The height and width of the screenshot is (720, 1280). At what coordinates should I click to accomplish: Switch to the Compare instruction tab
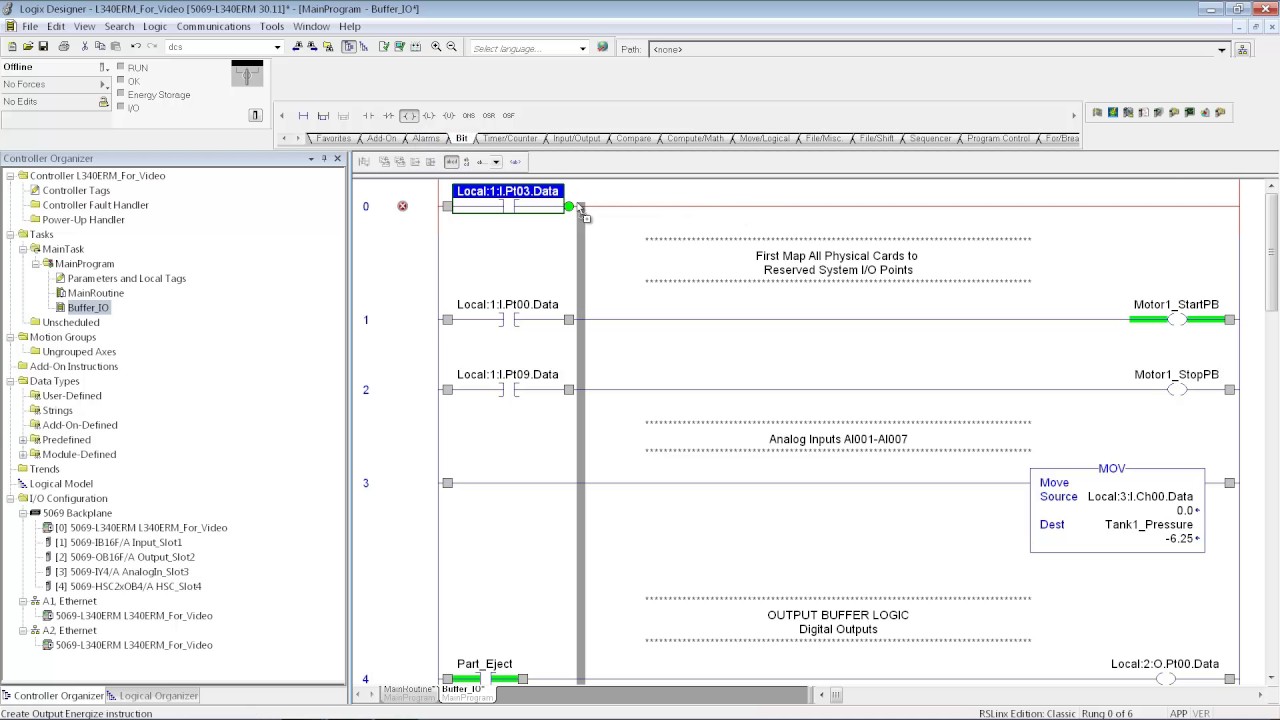pyautogui.click(x=633, y=138)
